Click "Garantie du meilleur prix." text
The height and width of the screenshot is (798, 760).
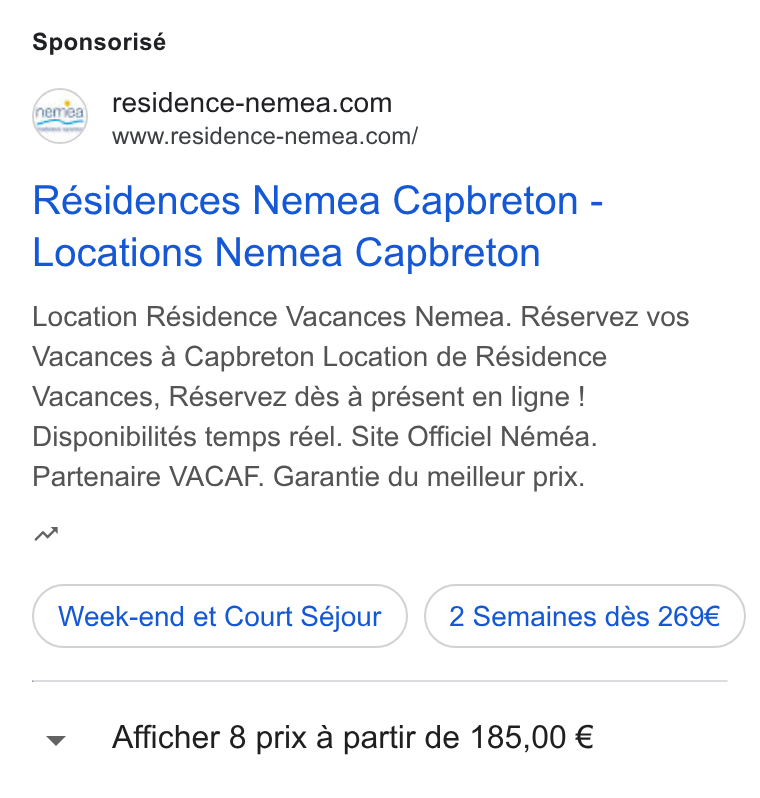pos(429,477)
